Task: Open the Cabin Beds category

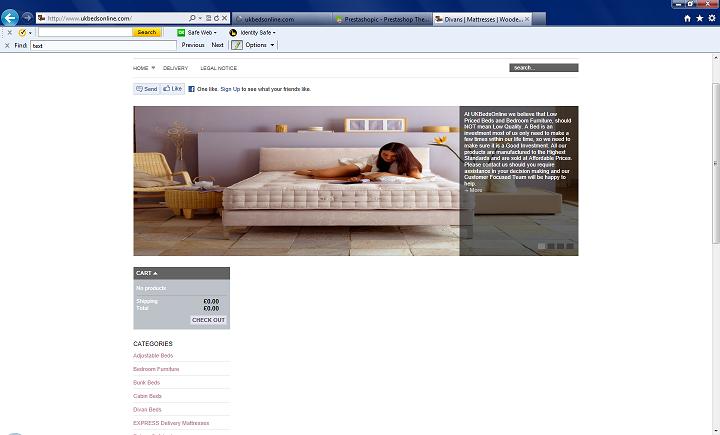Action: (x=147, y=396)
